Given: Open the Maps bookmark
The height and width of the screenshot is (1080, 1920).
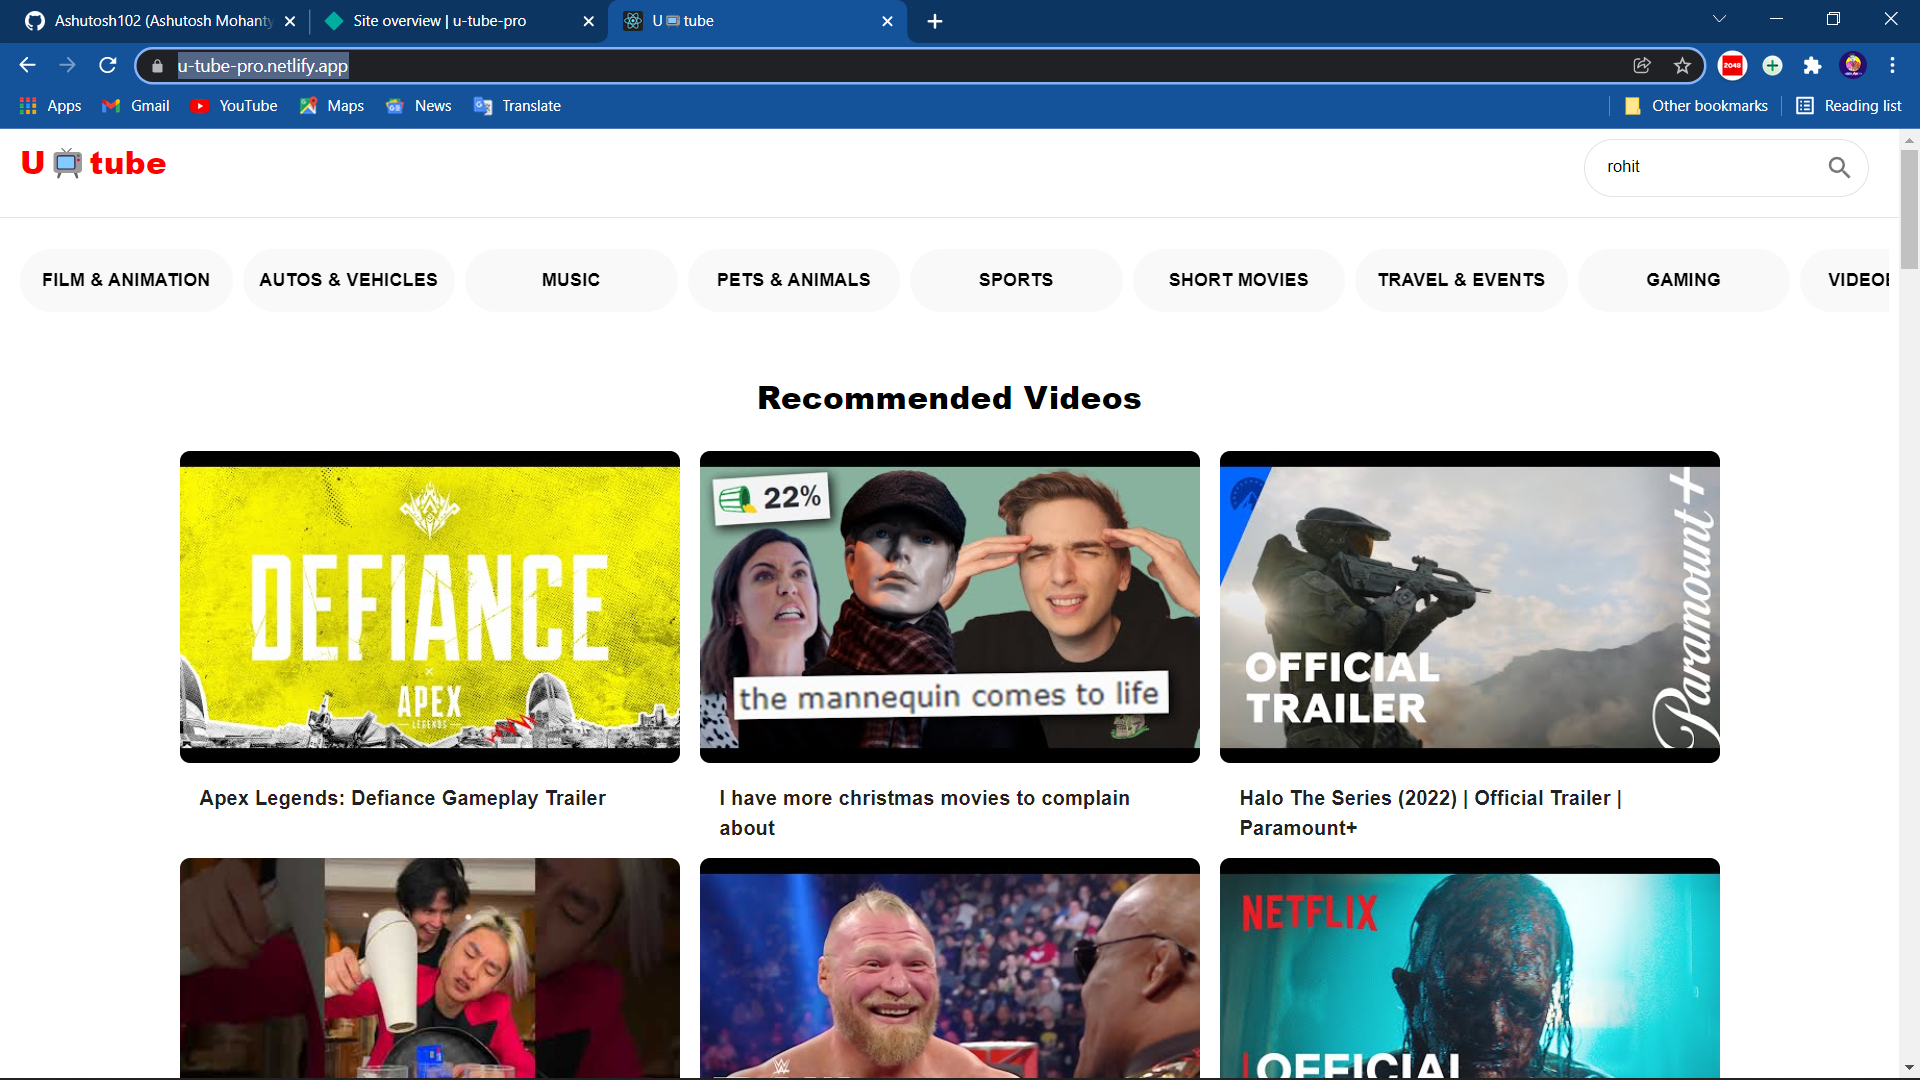Looking at the screenshot, I should tap(332, 106).
